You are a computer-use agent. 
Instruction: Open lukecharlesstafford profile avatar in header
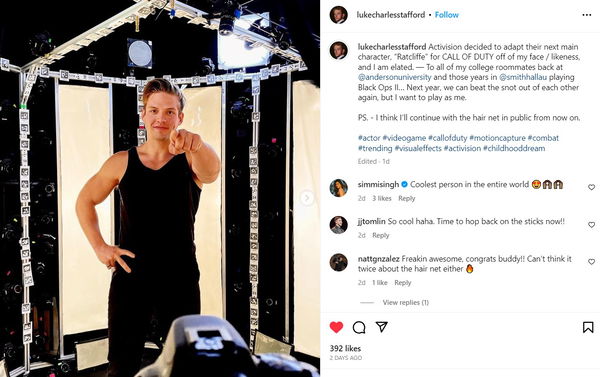339,15
